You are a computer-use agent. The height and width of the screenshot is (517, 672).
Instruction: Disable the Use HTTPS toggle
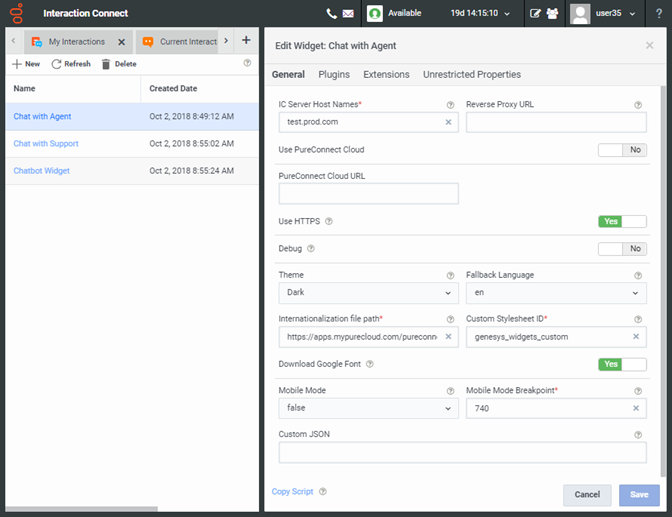[x=622, y=221]
